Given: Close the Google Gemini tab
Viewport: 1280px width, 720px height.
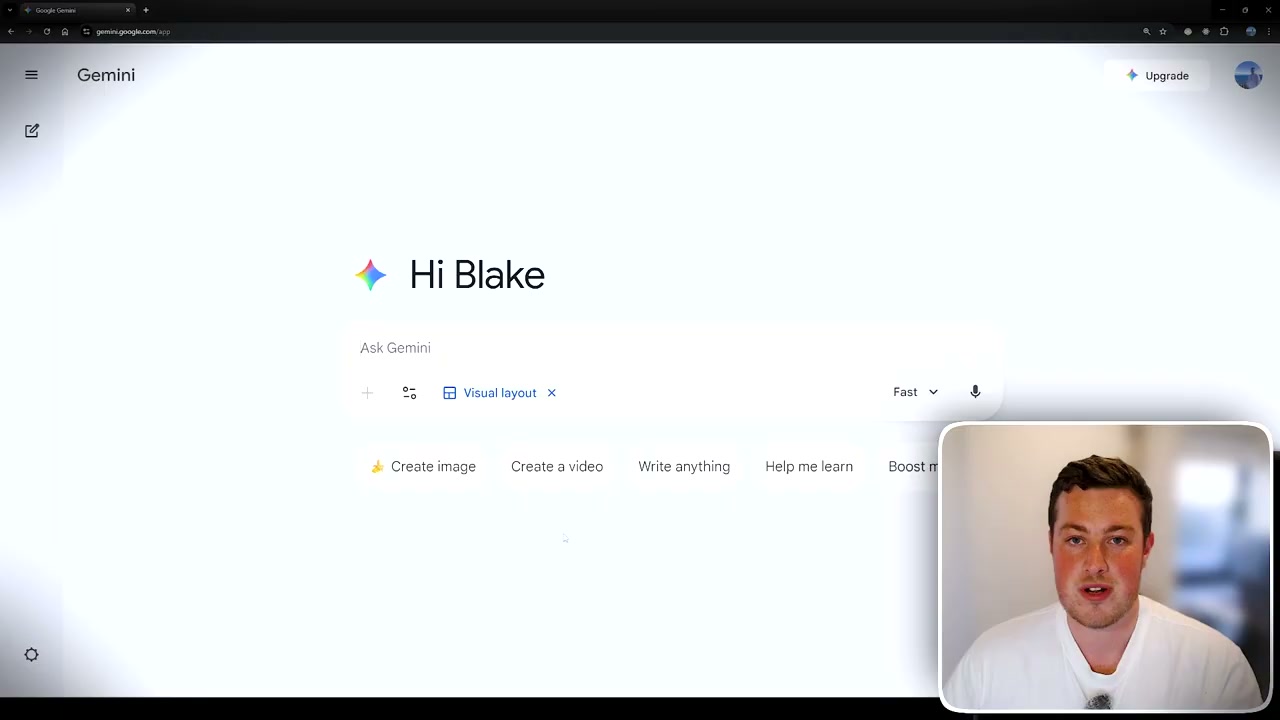Looking at the screenshot, I should (x=128, y=10).
